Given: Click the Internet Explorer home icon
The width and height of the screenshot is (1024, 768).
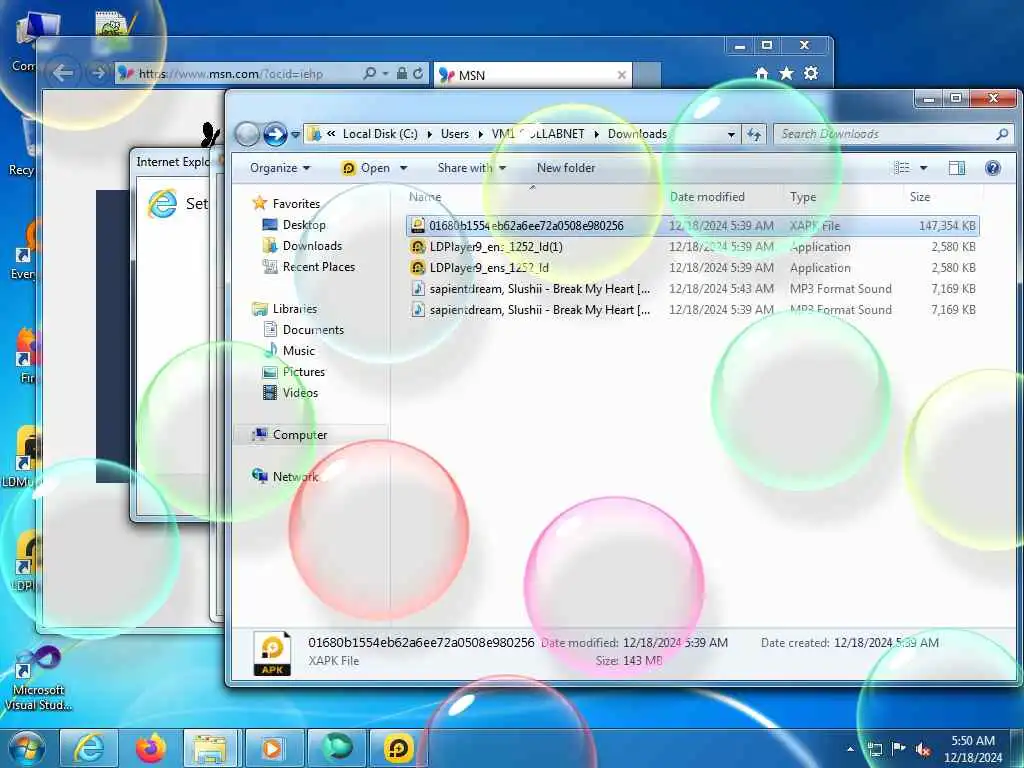Looking at the screenshot, I should click(761, 74).
